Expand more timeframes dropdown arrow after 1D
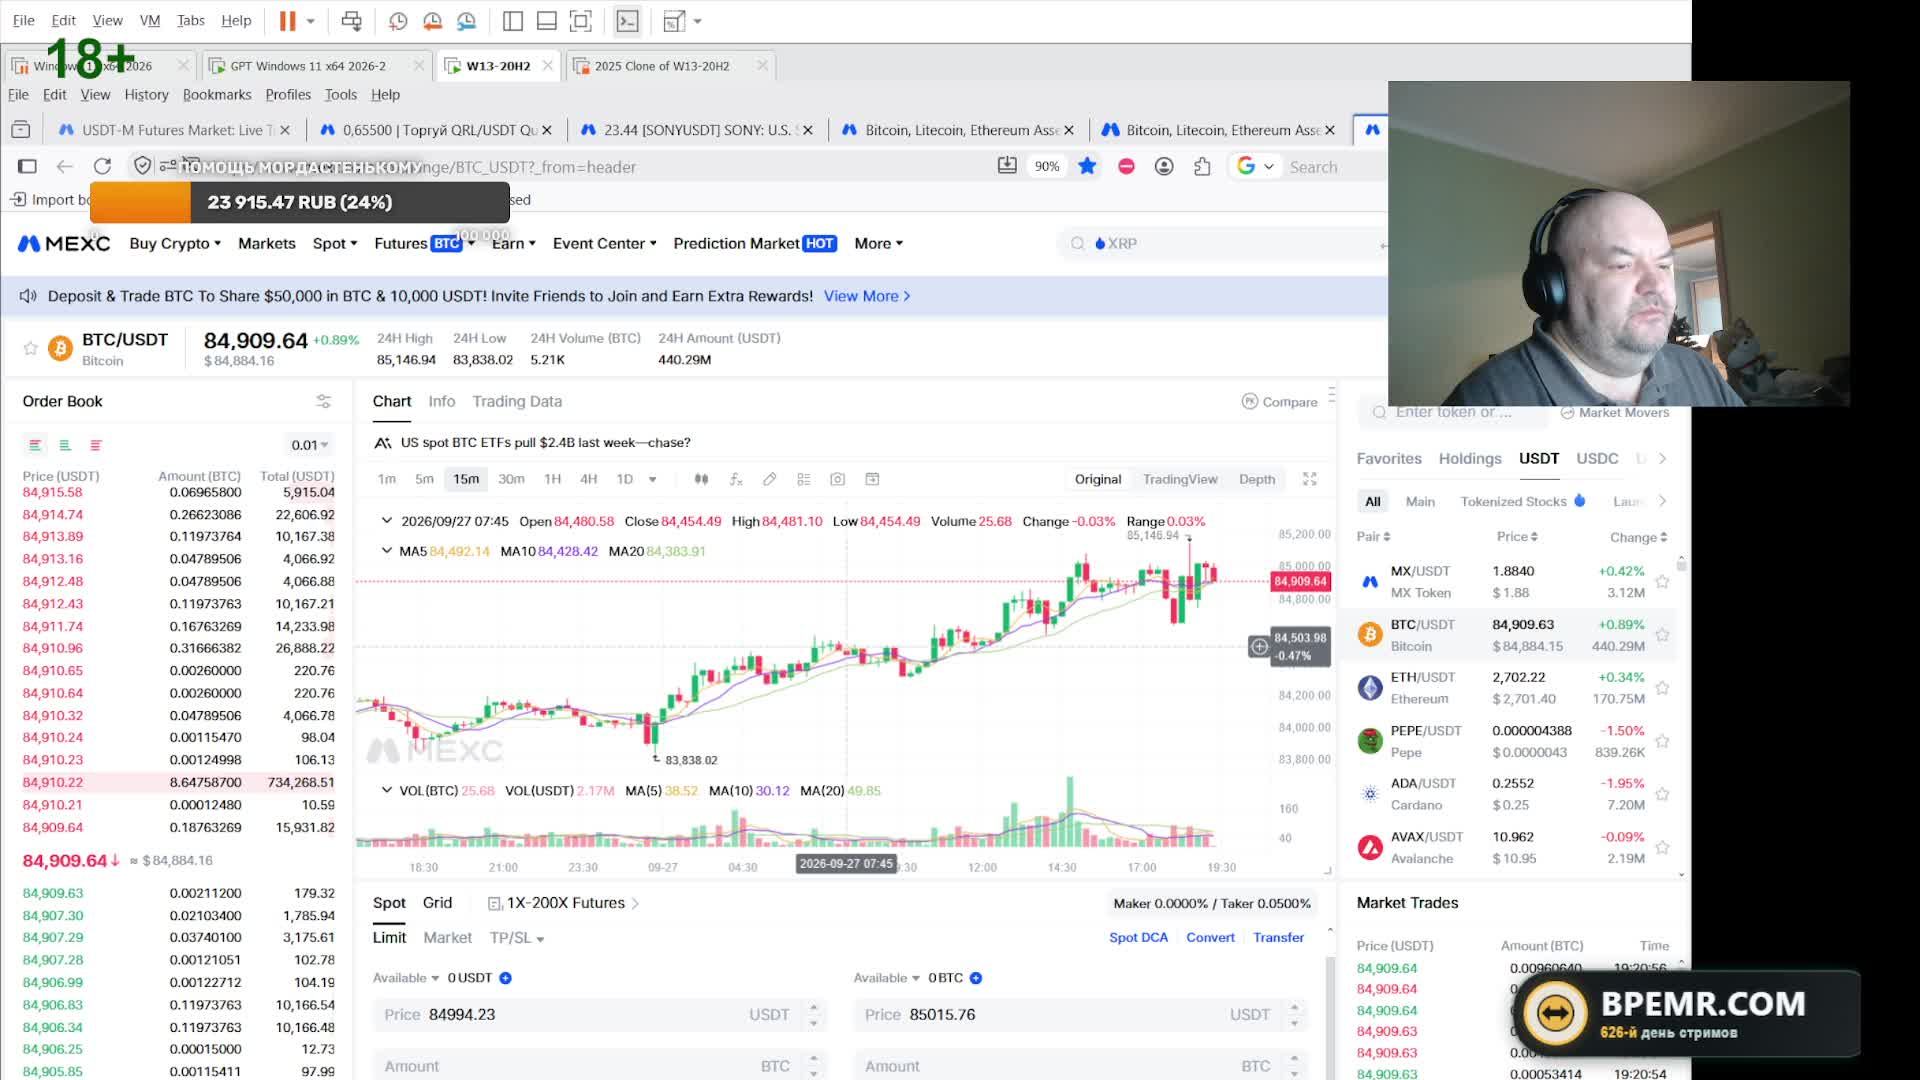 (x=653, y=479)
